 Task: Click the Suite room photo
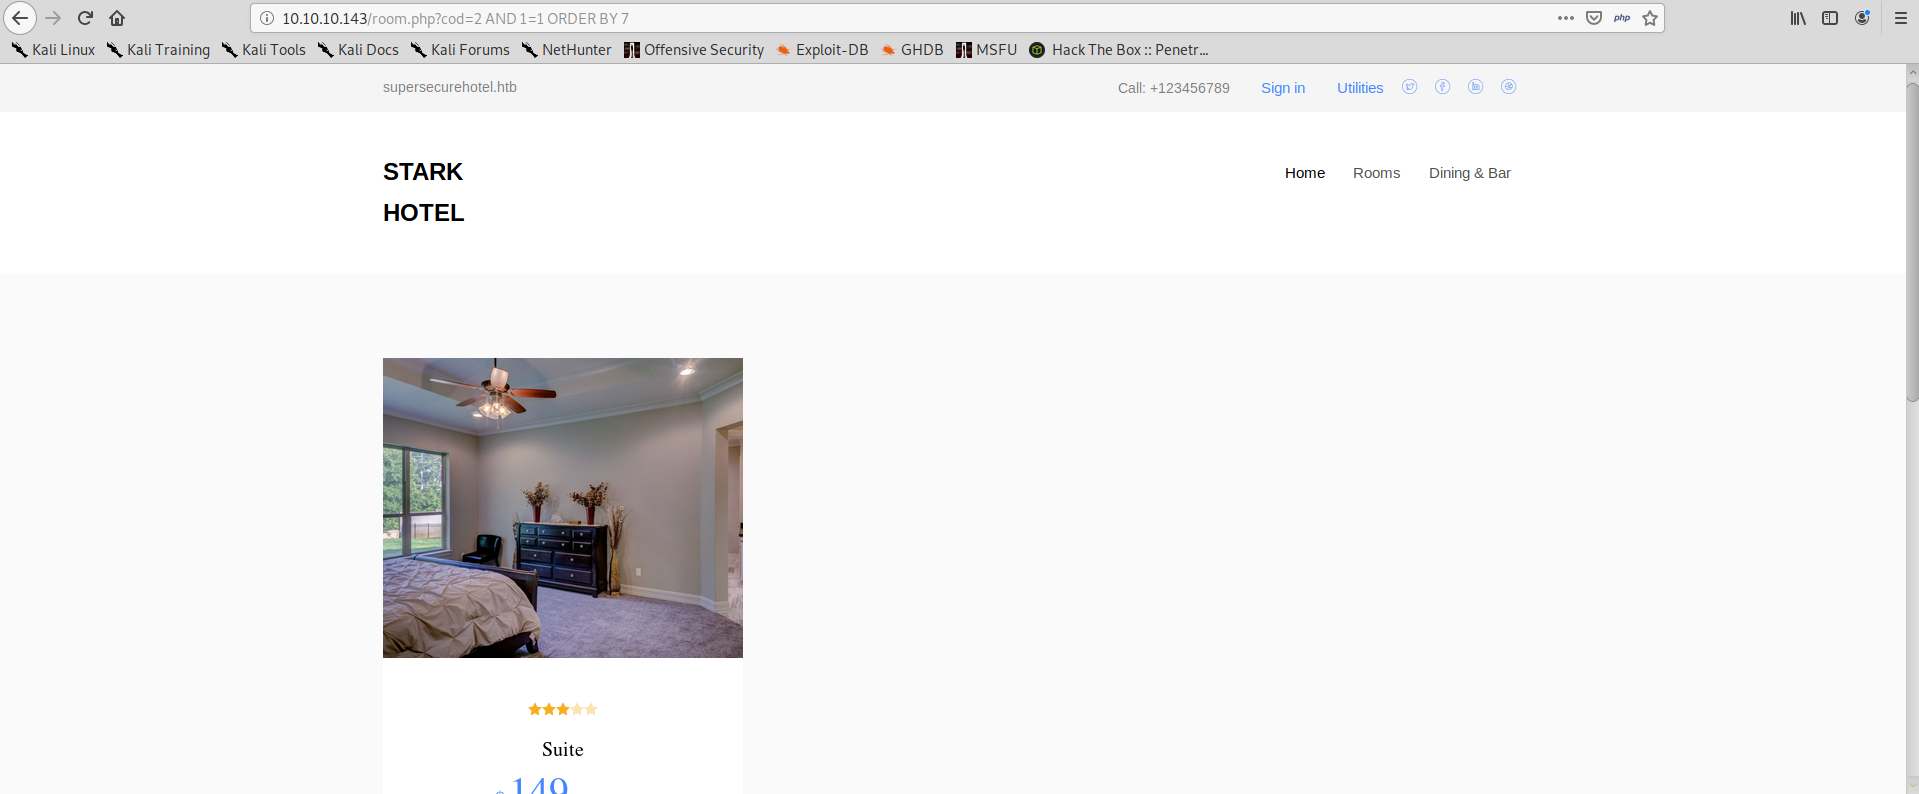[563, 508]
